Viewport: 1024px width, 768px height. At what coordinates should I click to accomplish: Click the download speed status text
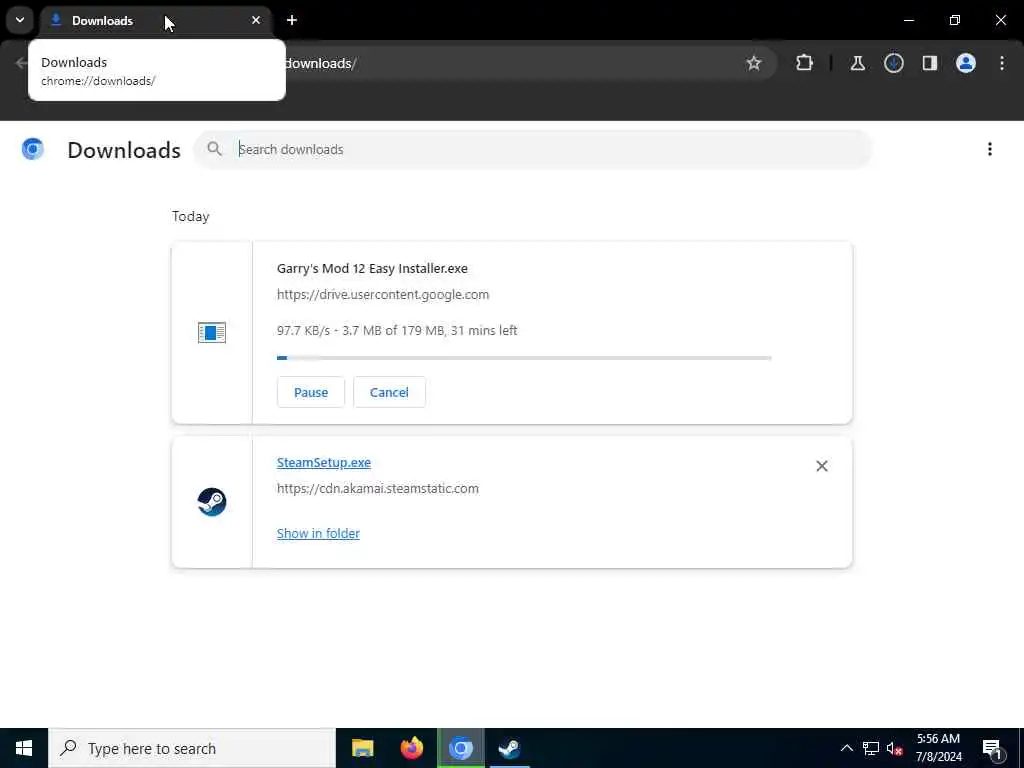397,330
